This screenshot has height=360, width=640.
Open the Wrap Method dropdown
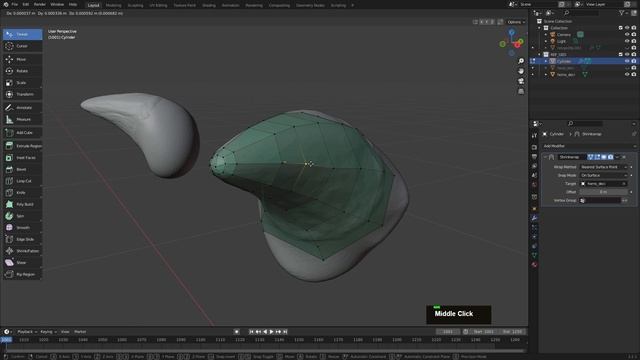(x=604, y=167)
